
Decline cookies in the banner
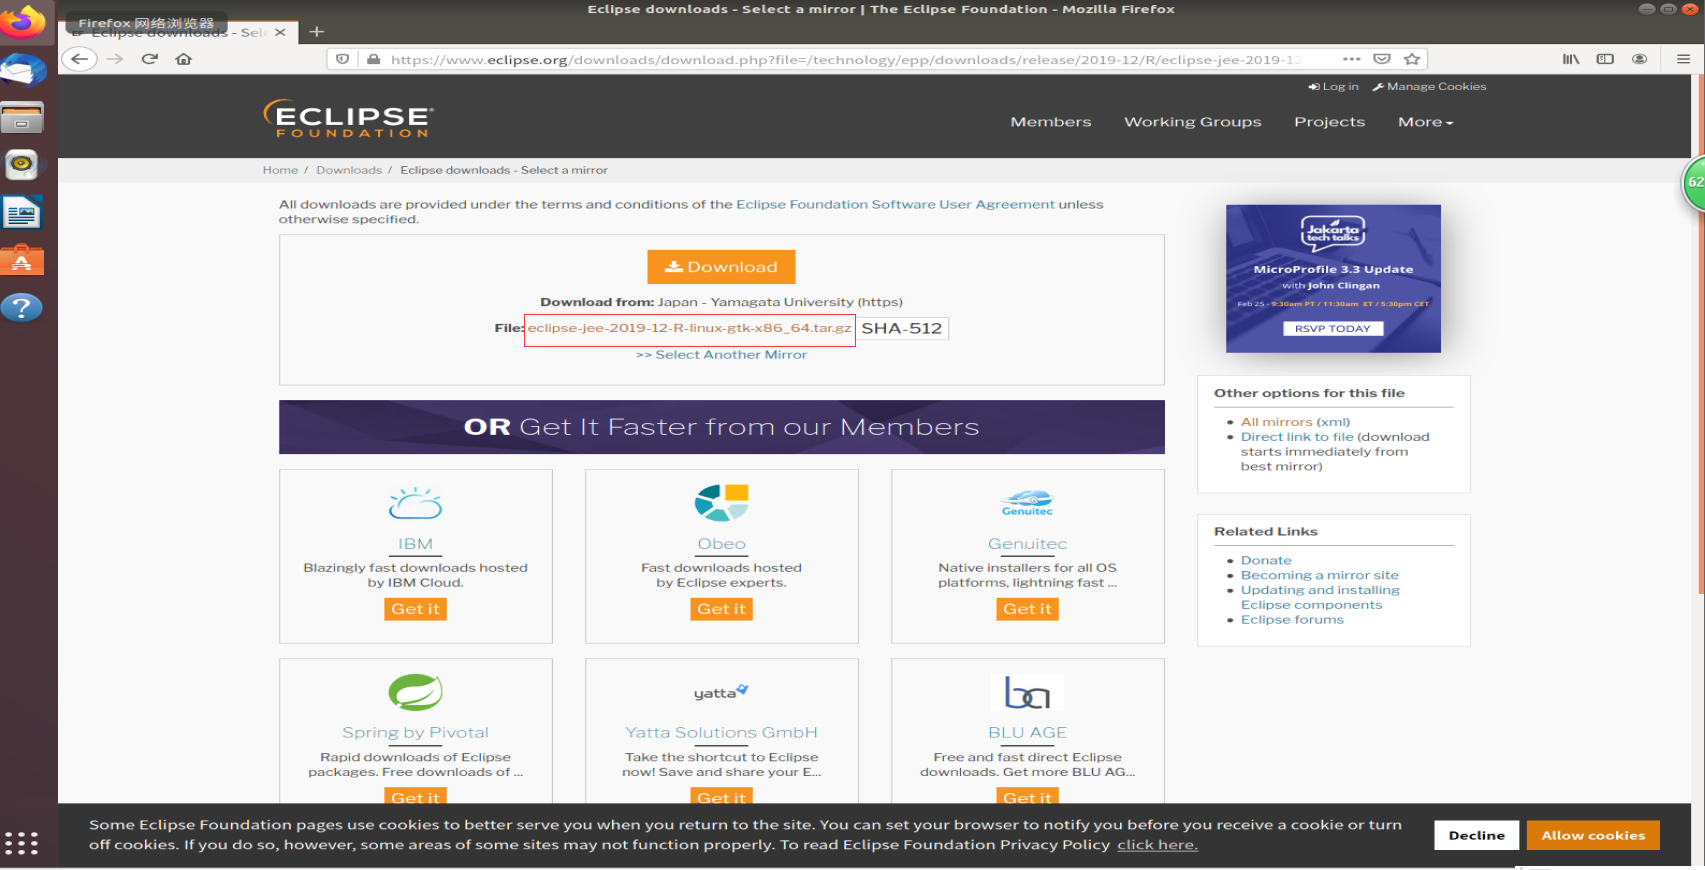[1477, 835]
